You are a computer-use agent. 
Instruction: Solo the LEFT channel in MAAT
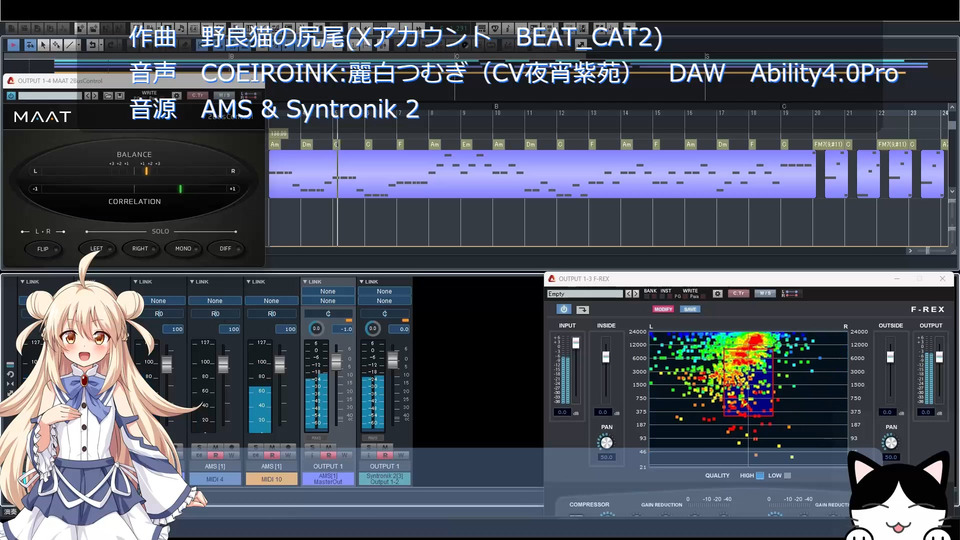click(x=97, y=249)
